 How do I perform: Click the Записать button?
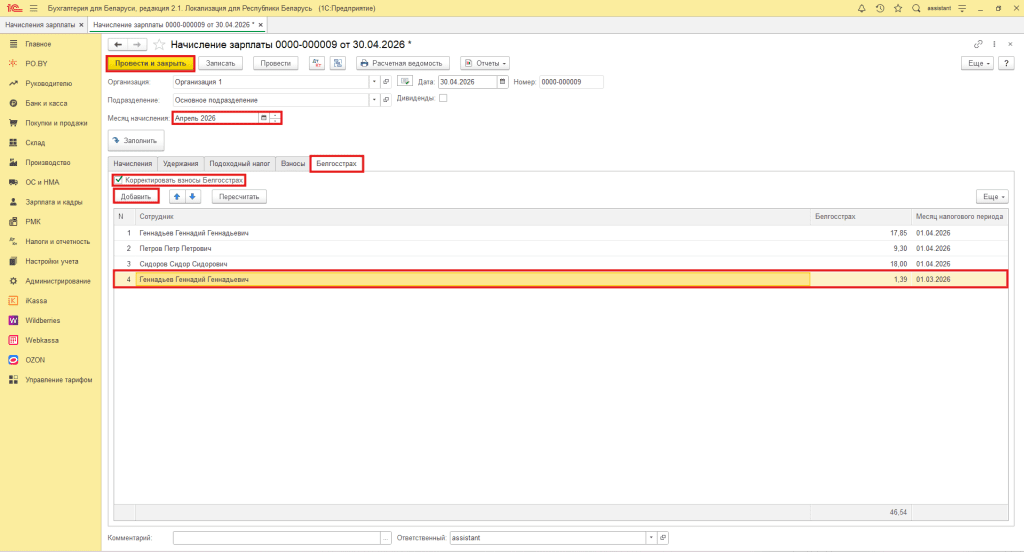pyautogui.click(x=221, y=63)
